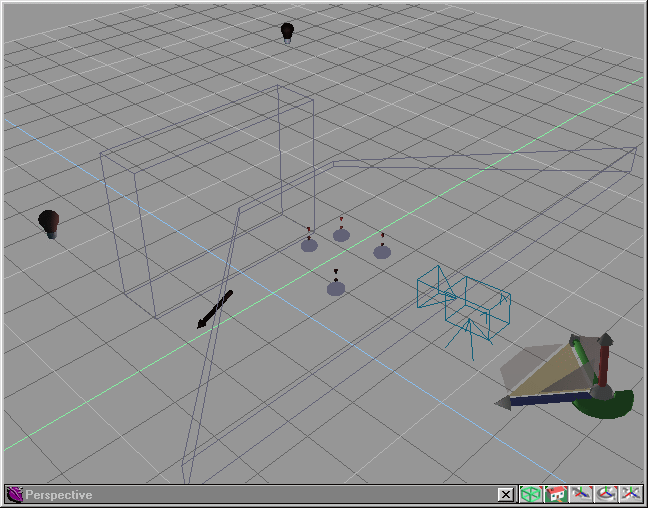Select the light bulb on the left
The width and height of the screenshot is (648, 508).
(49, 224)
